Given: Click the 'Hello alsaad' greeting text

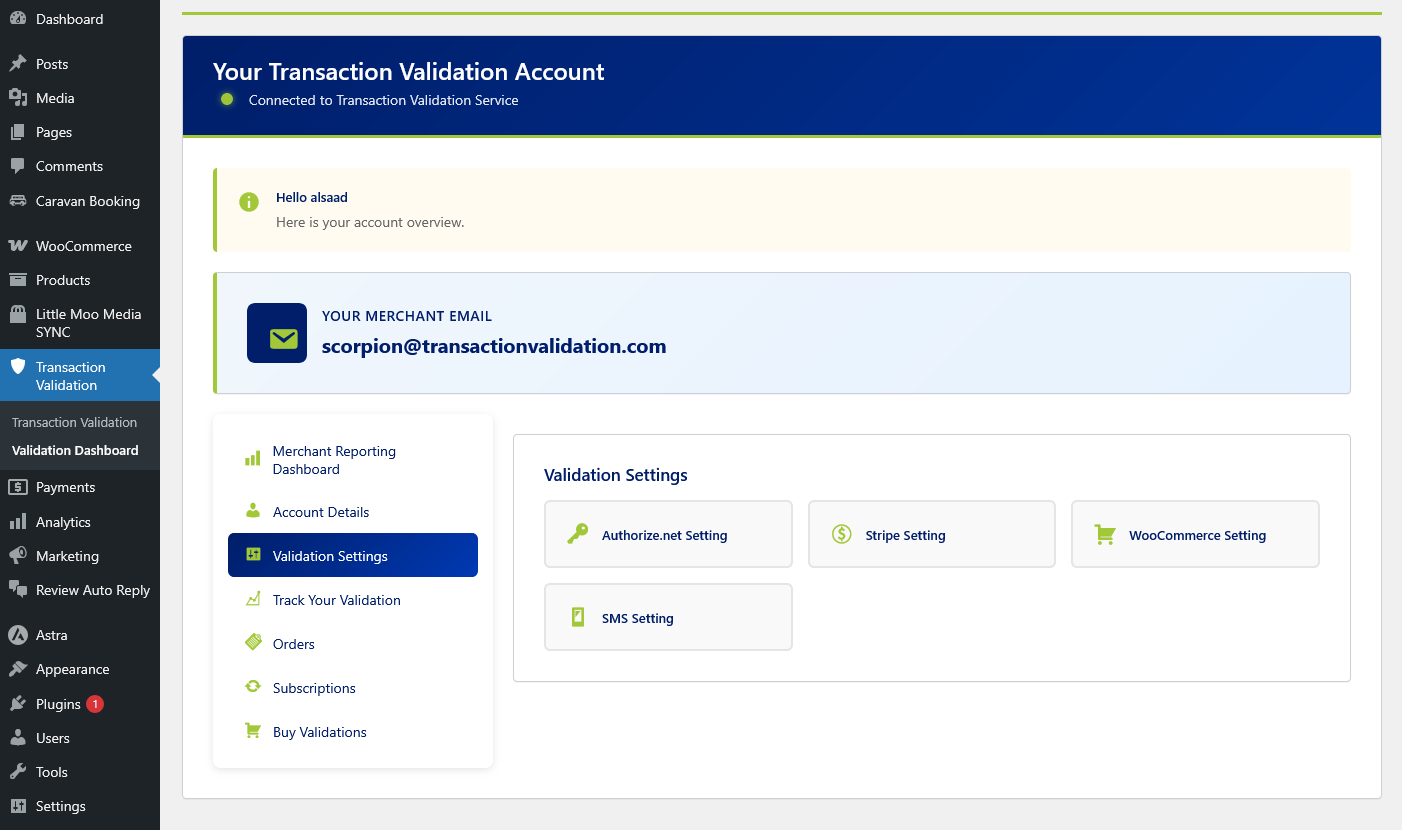Looking at the screenshot, I should coord(312,198).
